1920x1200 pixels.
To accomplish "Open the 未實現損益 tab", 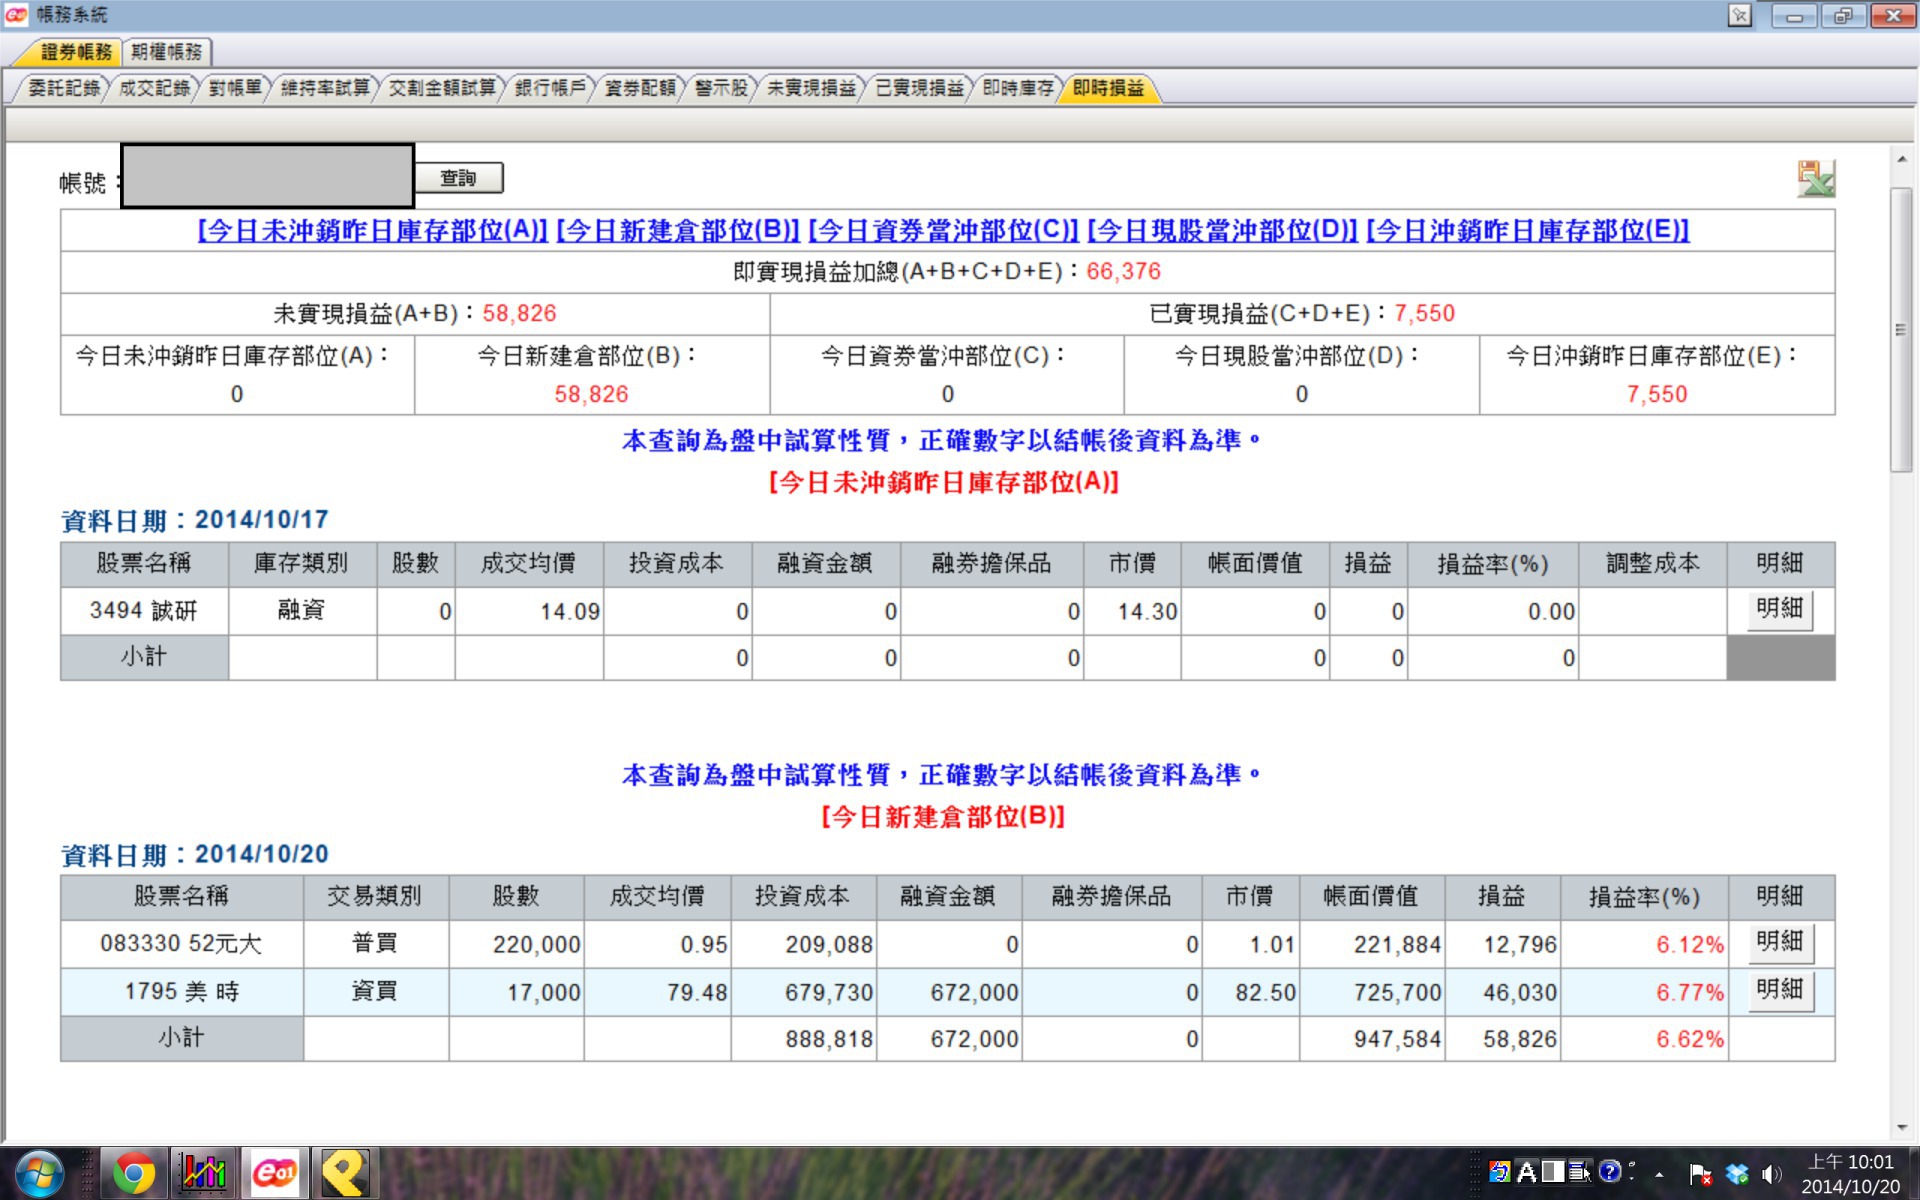I will pos(811,88).
